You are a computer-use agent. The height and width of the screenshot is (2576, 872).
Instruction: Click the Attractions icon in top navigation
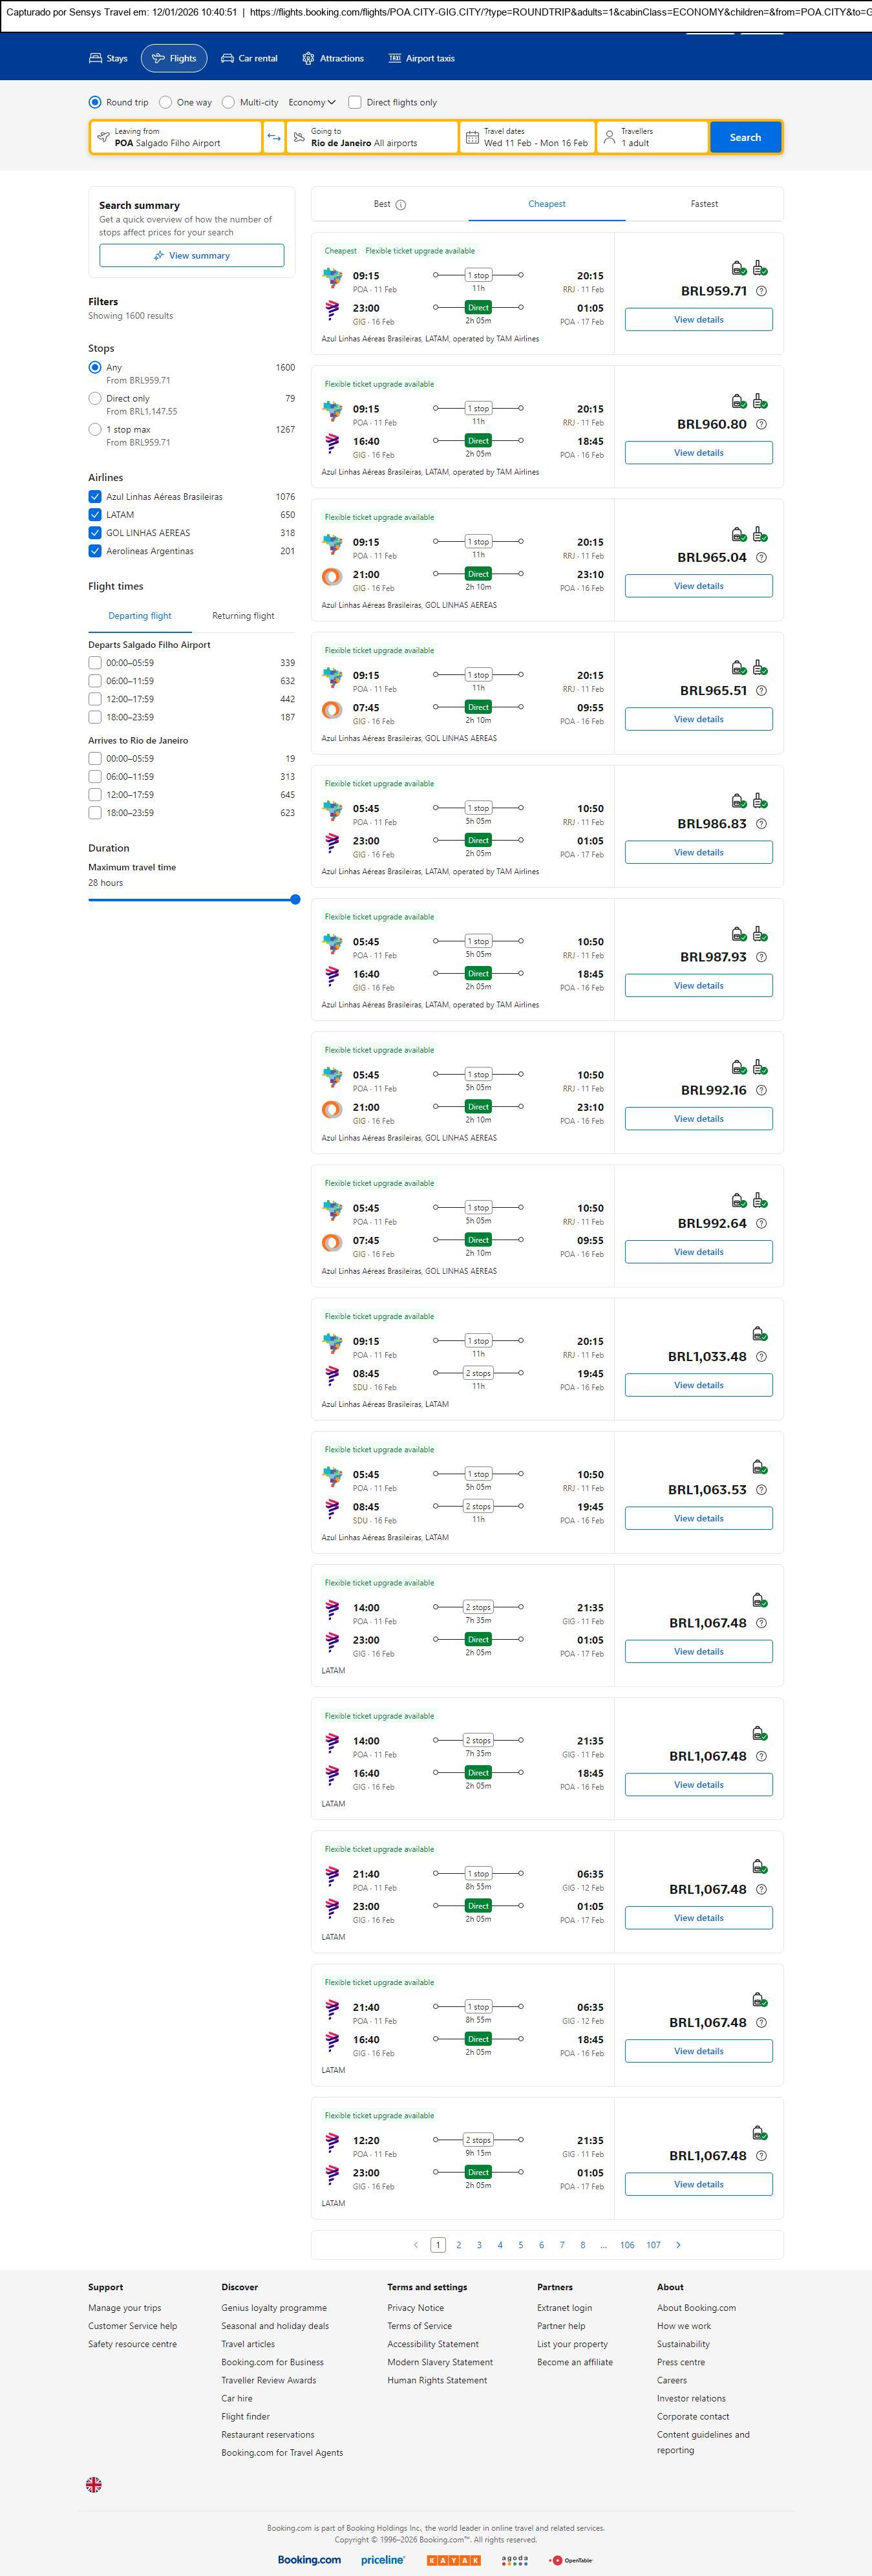pyautogui.click(x=308, y=59)
